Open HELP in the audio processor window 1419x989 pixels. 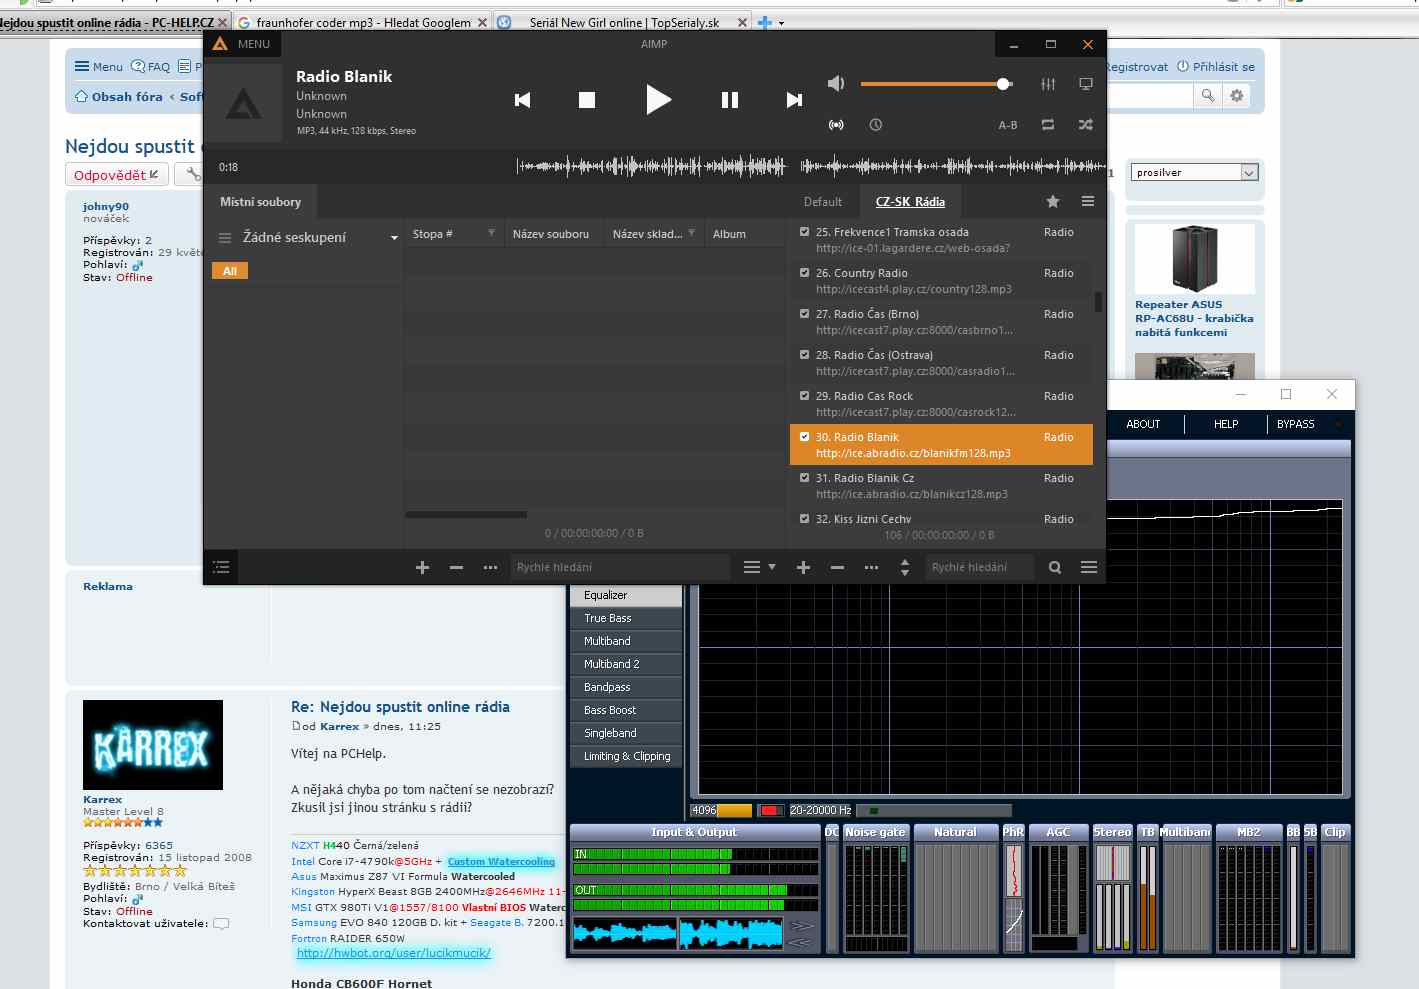click(x=1226, y=424)
